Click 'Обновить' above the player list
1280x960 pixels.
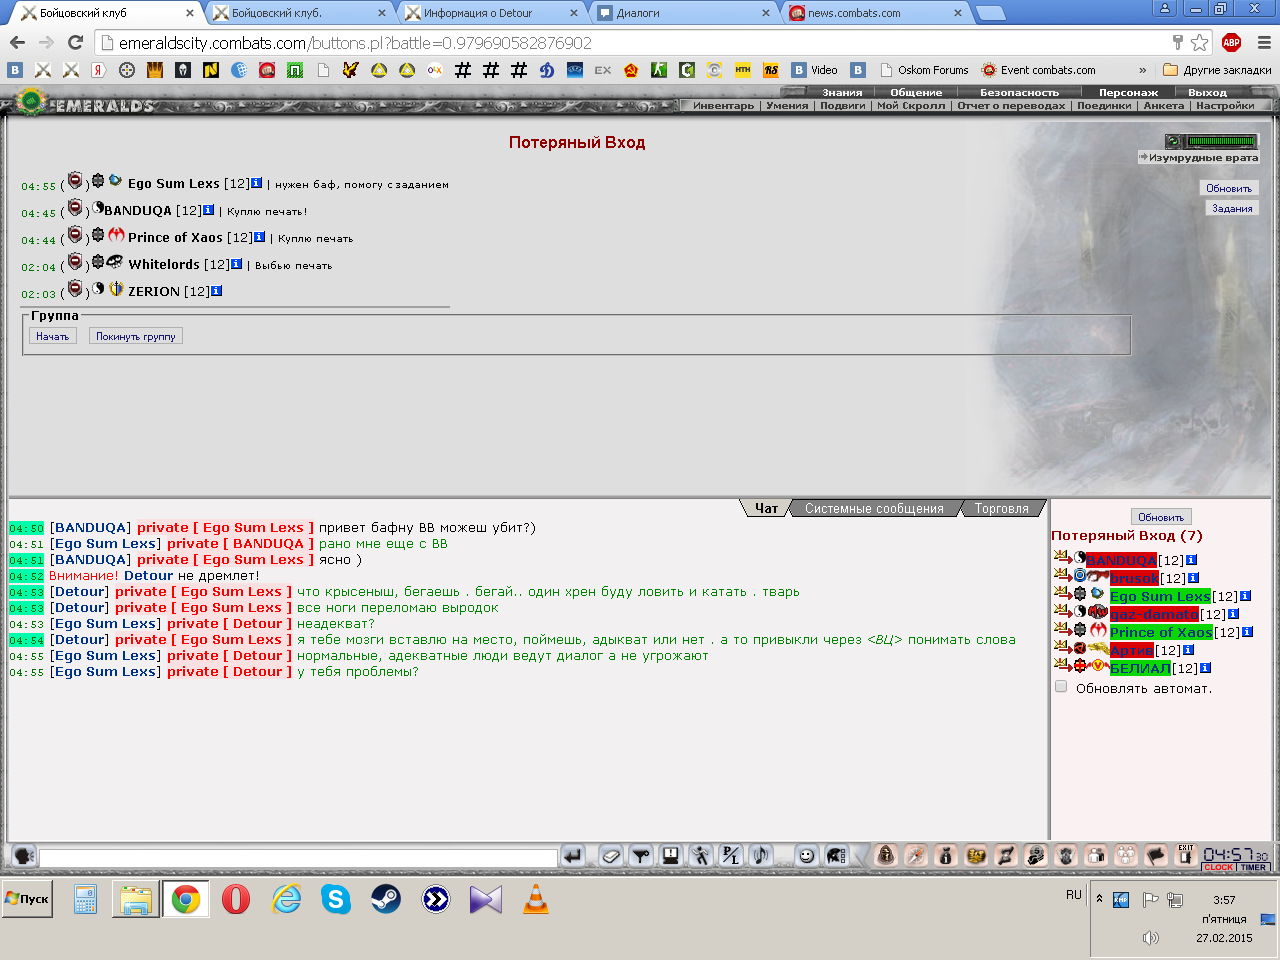pyautogui.click(x=1161, y=517)
